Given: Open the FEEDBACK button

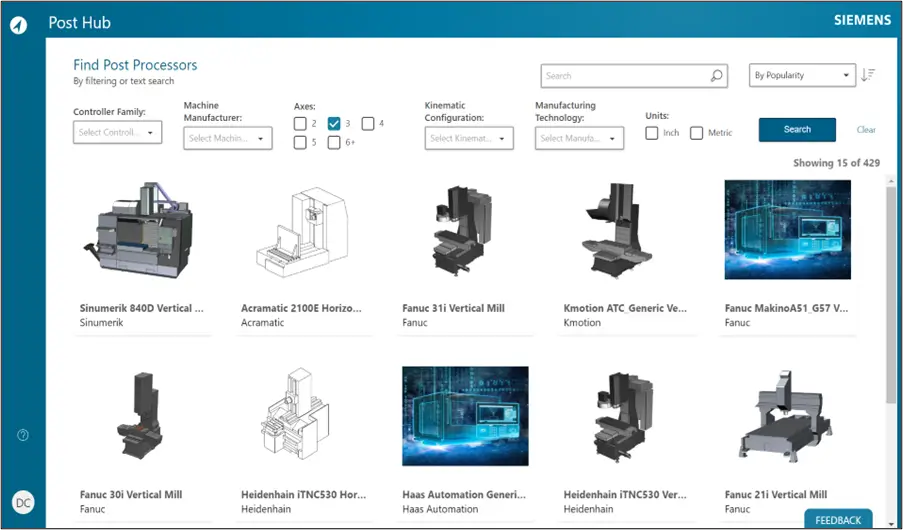Looking at the screenshot, I should click(x=838, y=520).
